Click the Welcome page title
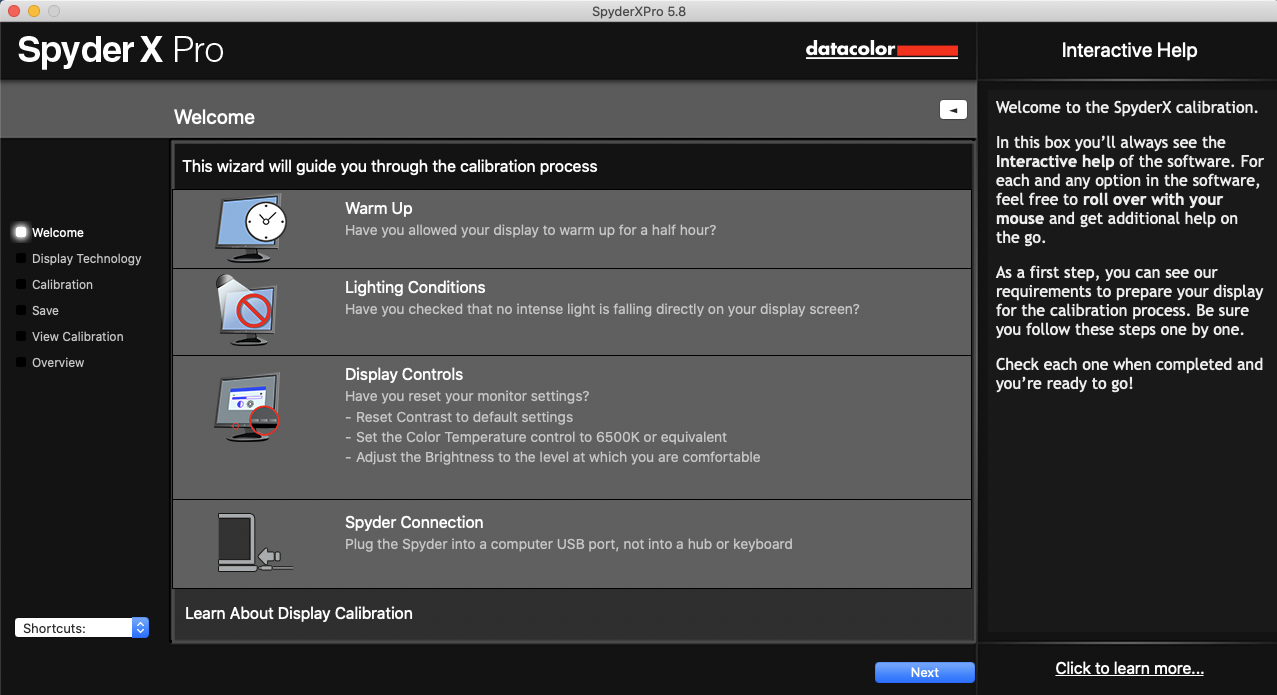The height and width of the screenshot is (695, 1277). tap(214, 117)
